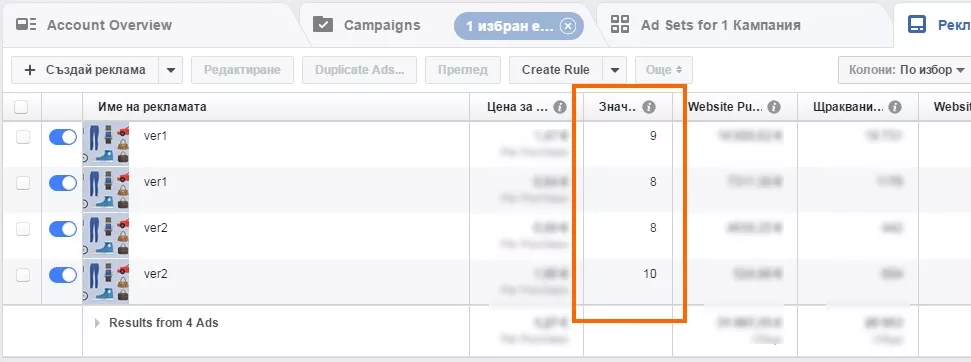Sort by the 'Website Pu...' column header
This screenshot has width=971, height=362.
[x=725, y=107]
